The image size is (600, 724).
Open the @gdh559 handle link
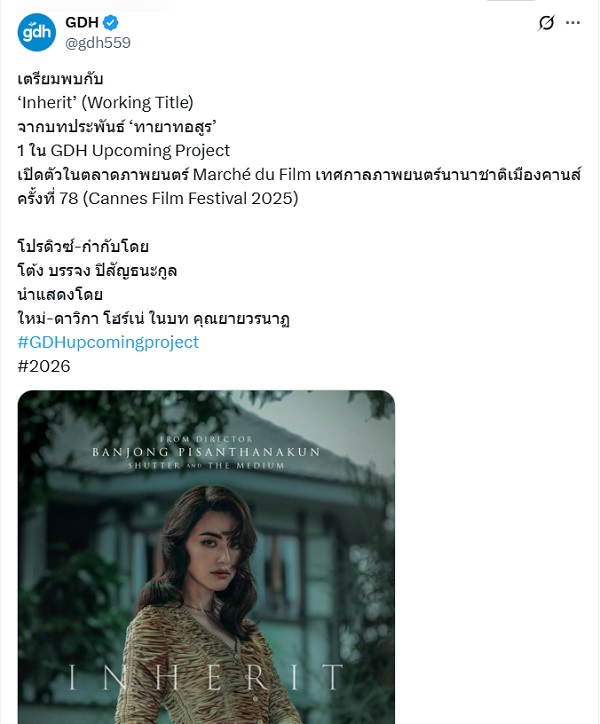[98, 43]
